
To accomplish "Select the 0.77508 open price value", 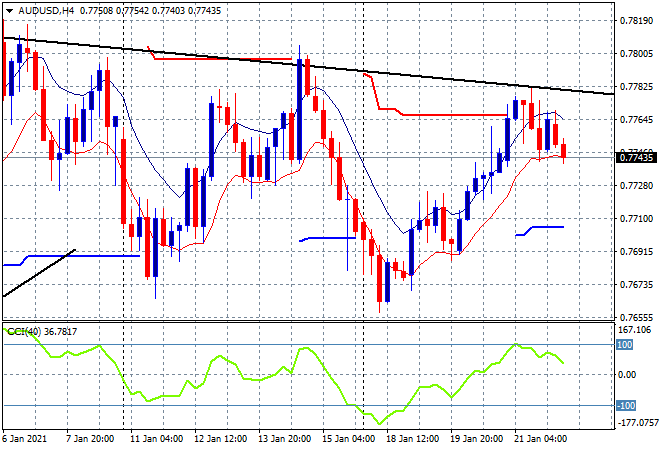I will coord(96,11).
